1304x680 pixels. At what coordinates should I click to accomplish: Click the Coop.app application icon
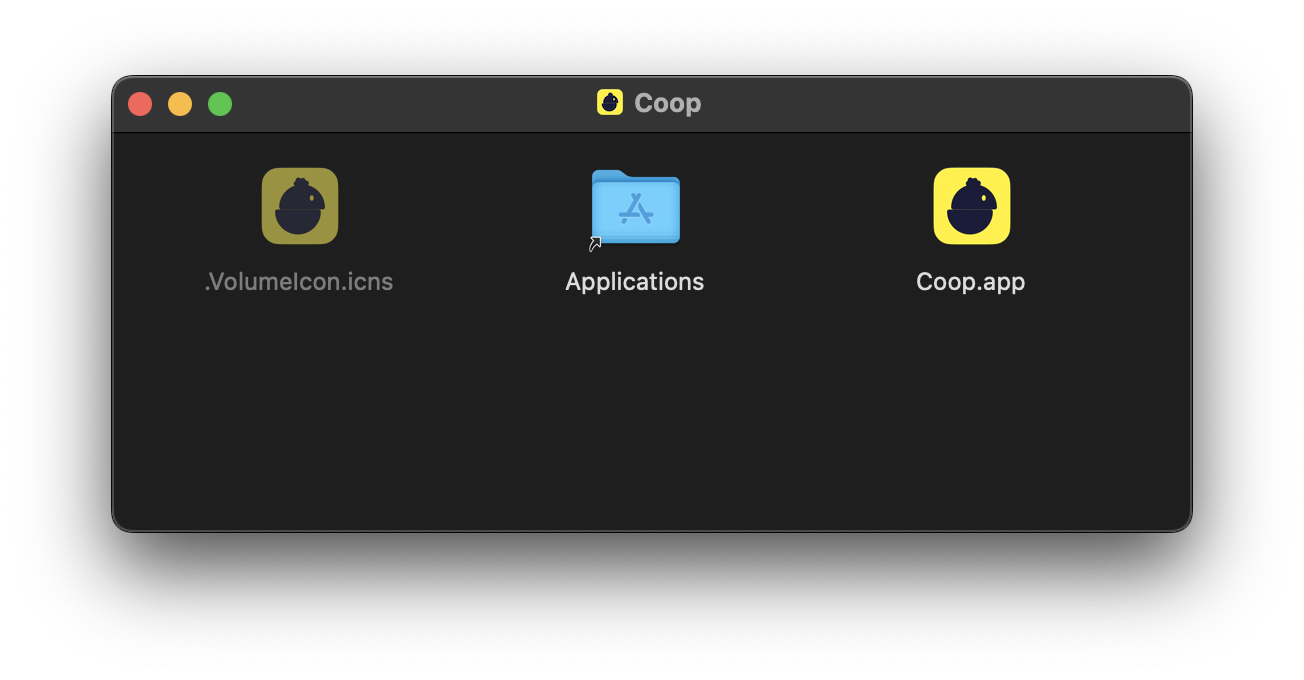tap(971, 206)
